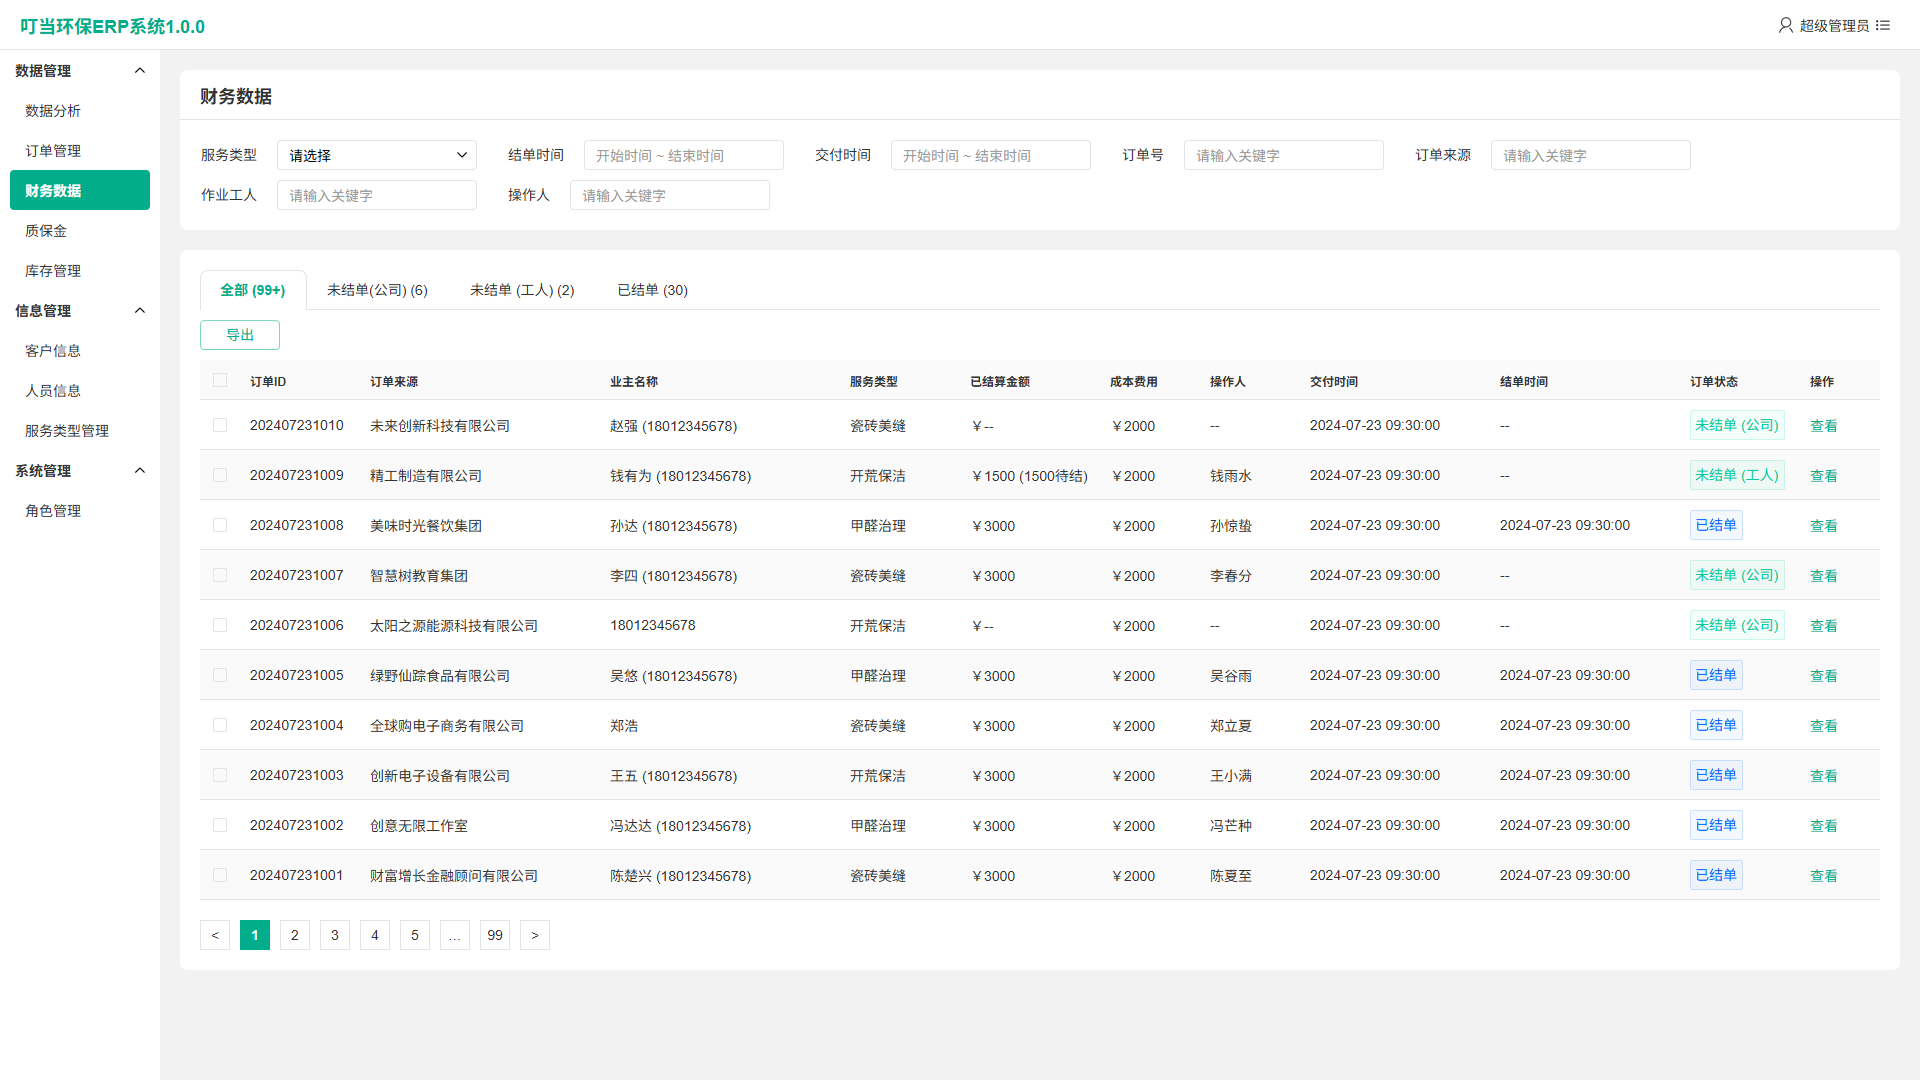Jump to page 99 in pagination

[x=495, y=935]
